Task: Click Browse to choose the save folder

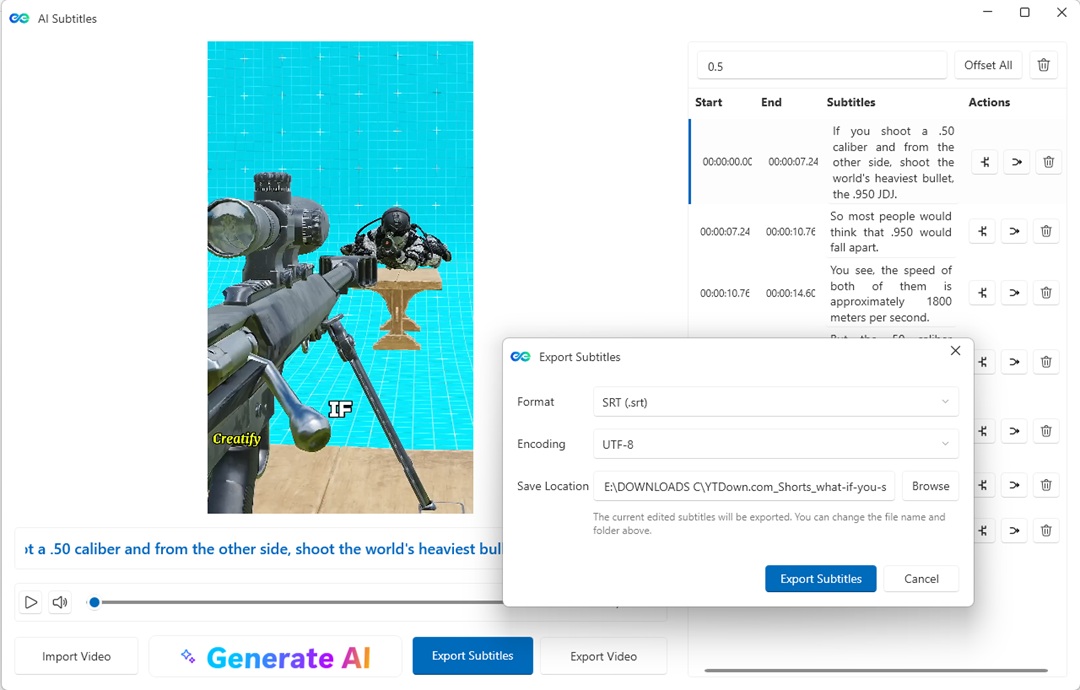Action: pos(931,486)
